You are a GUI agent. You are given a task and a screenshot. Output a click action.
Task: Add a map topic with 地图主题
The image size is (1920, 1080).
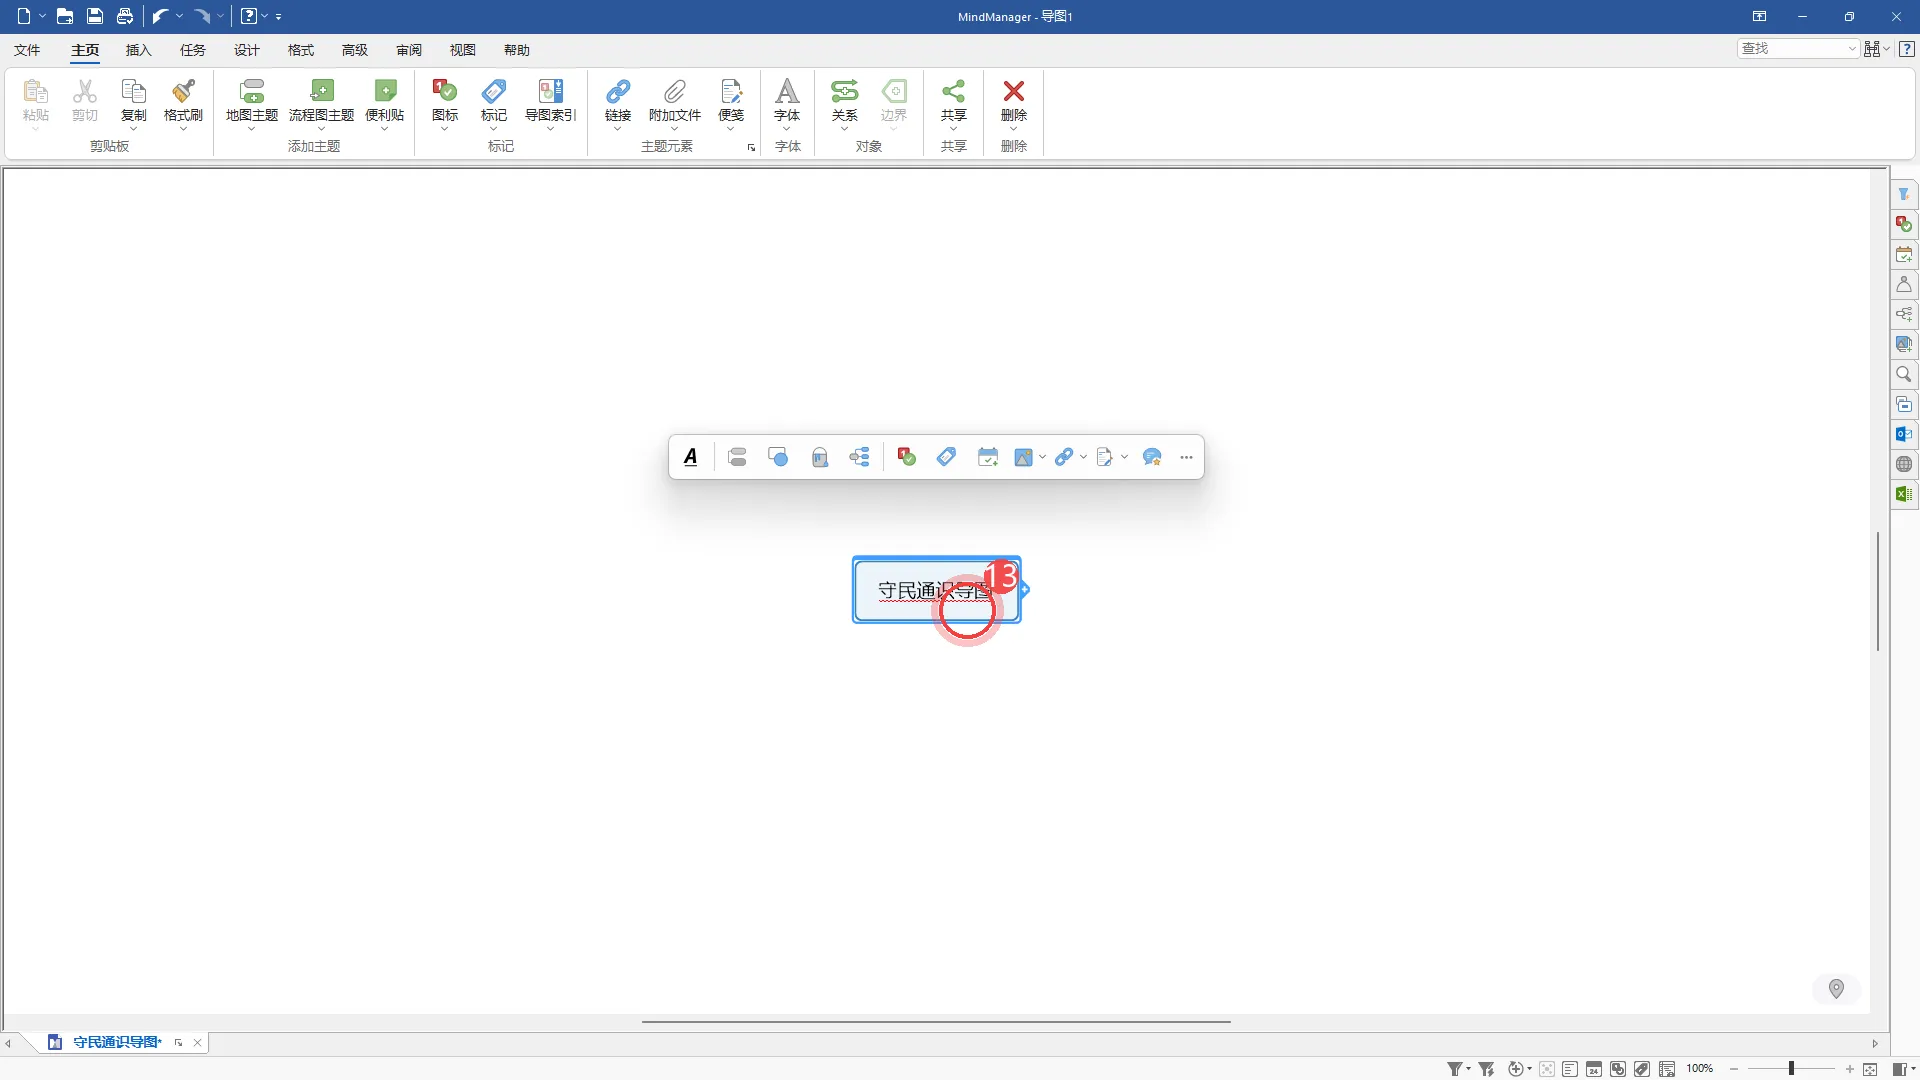252,100
